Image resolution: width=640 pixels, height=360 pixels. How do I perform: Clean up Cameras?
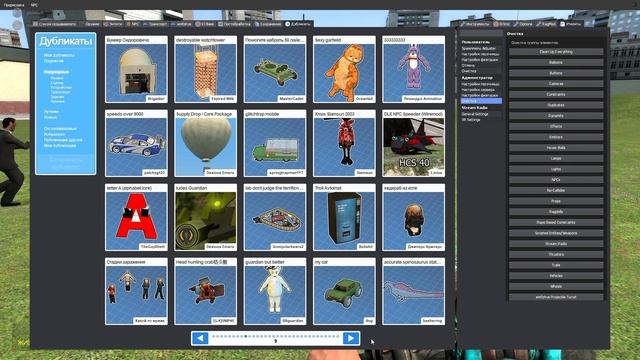click(x=556, y=84)
